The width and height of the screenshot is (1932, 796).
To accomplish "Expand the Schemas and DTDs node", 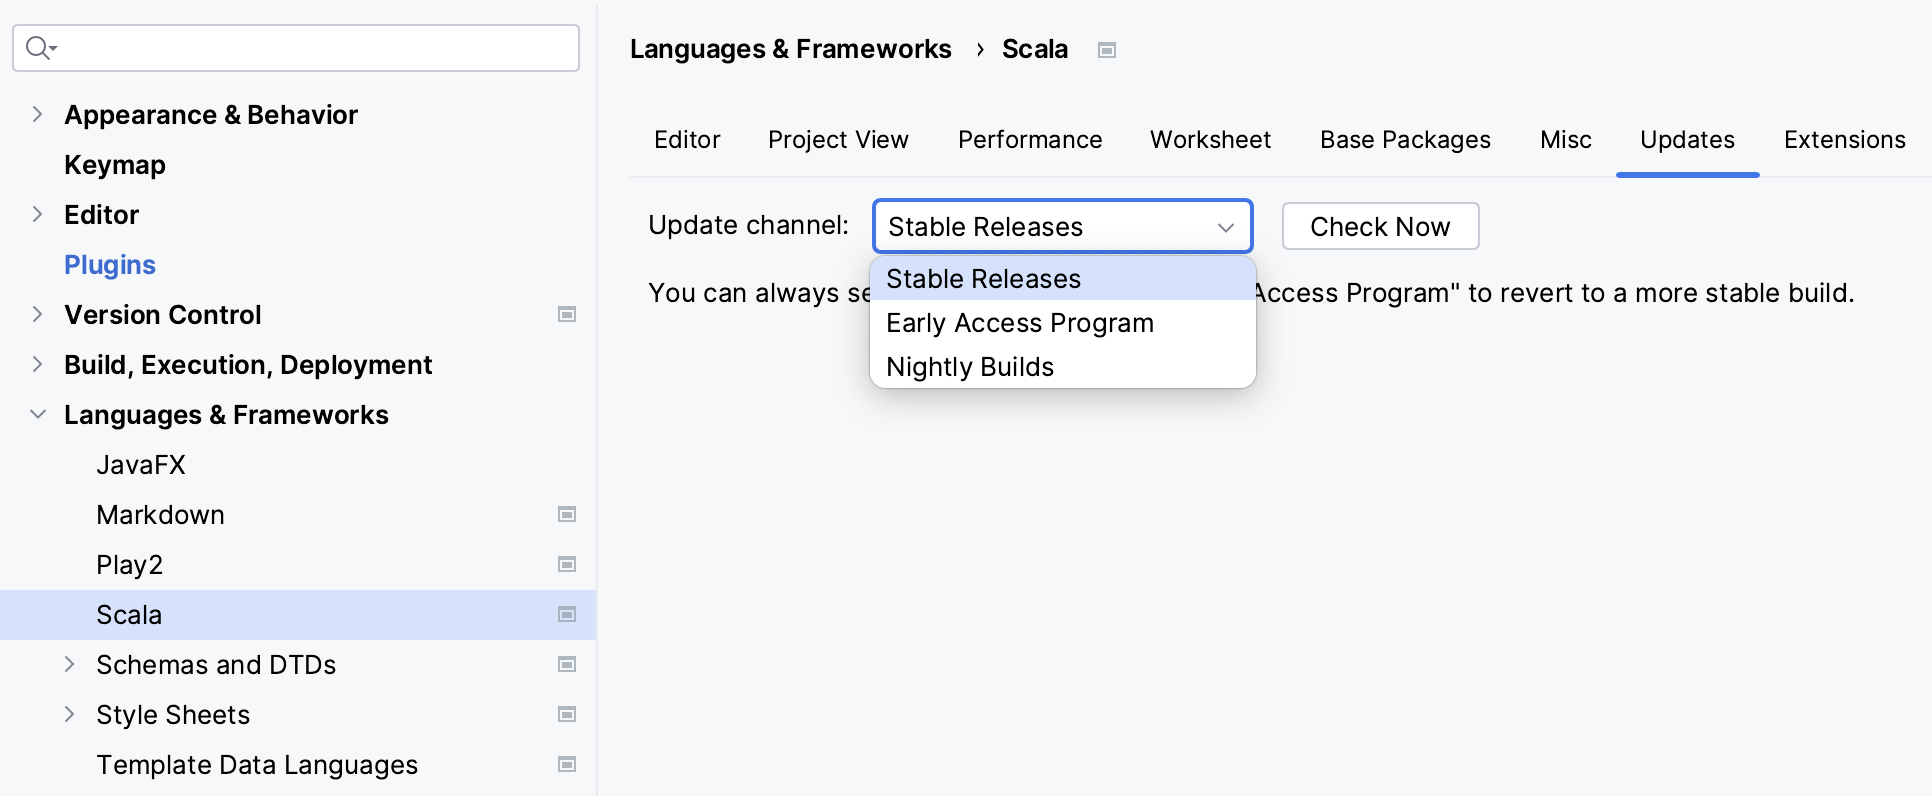I will coord(69,665).
